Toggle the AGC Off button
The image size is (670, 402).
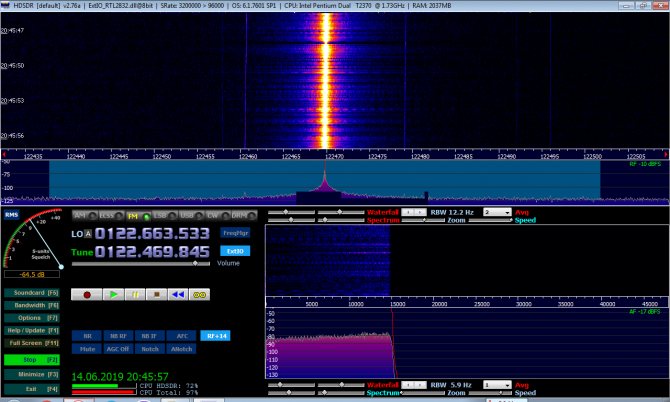[x=118, y=349]
